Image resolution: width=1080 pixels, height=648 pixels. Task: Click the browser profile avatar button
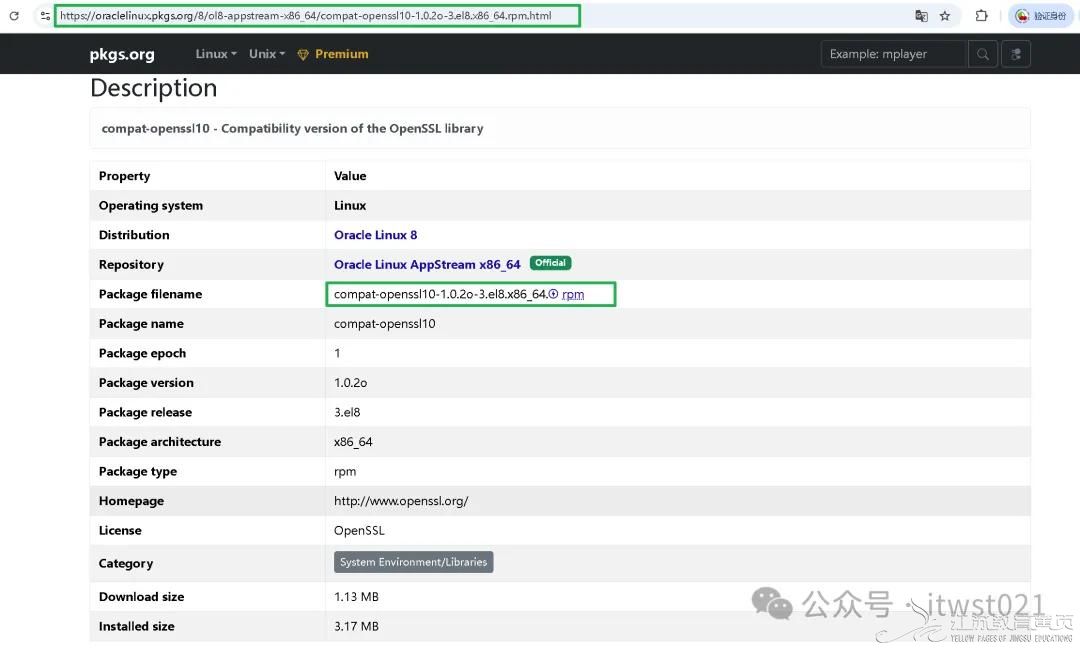point(1042,16)
